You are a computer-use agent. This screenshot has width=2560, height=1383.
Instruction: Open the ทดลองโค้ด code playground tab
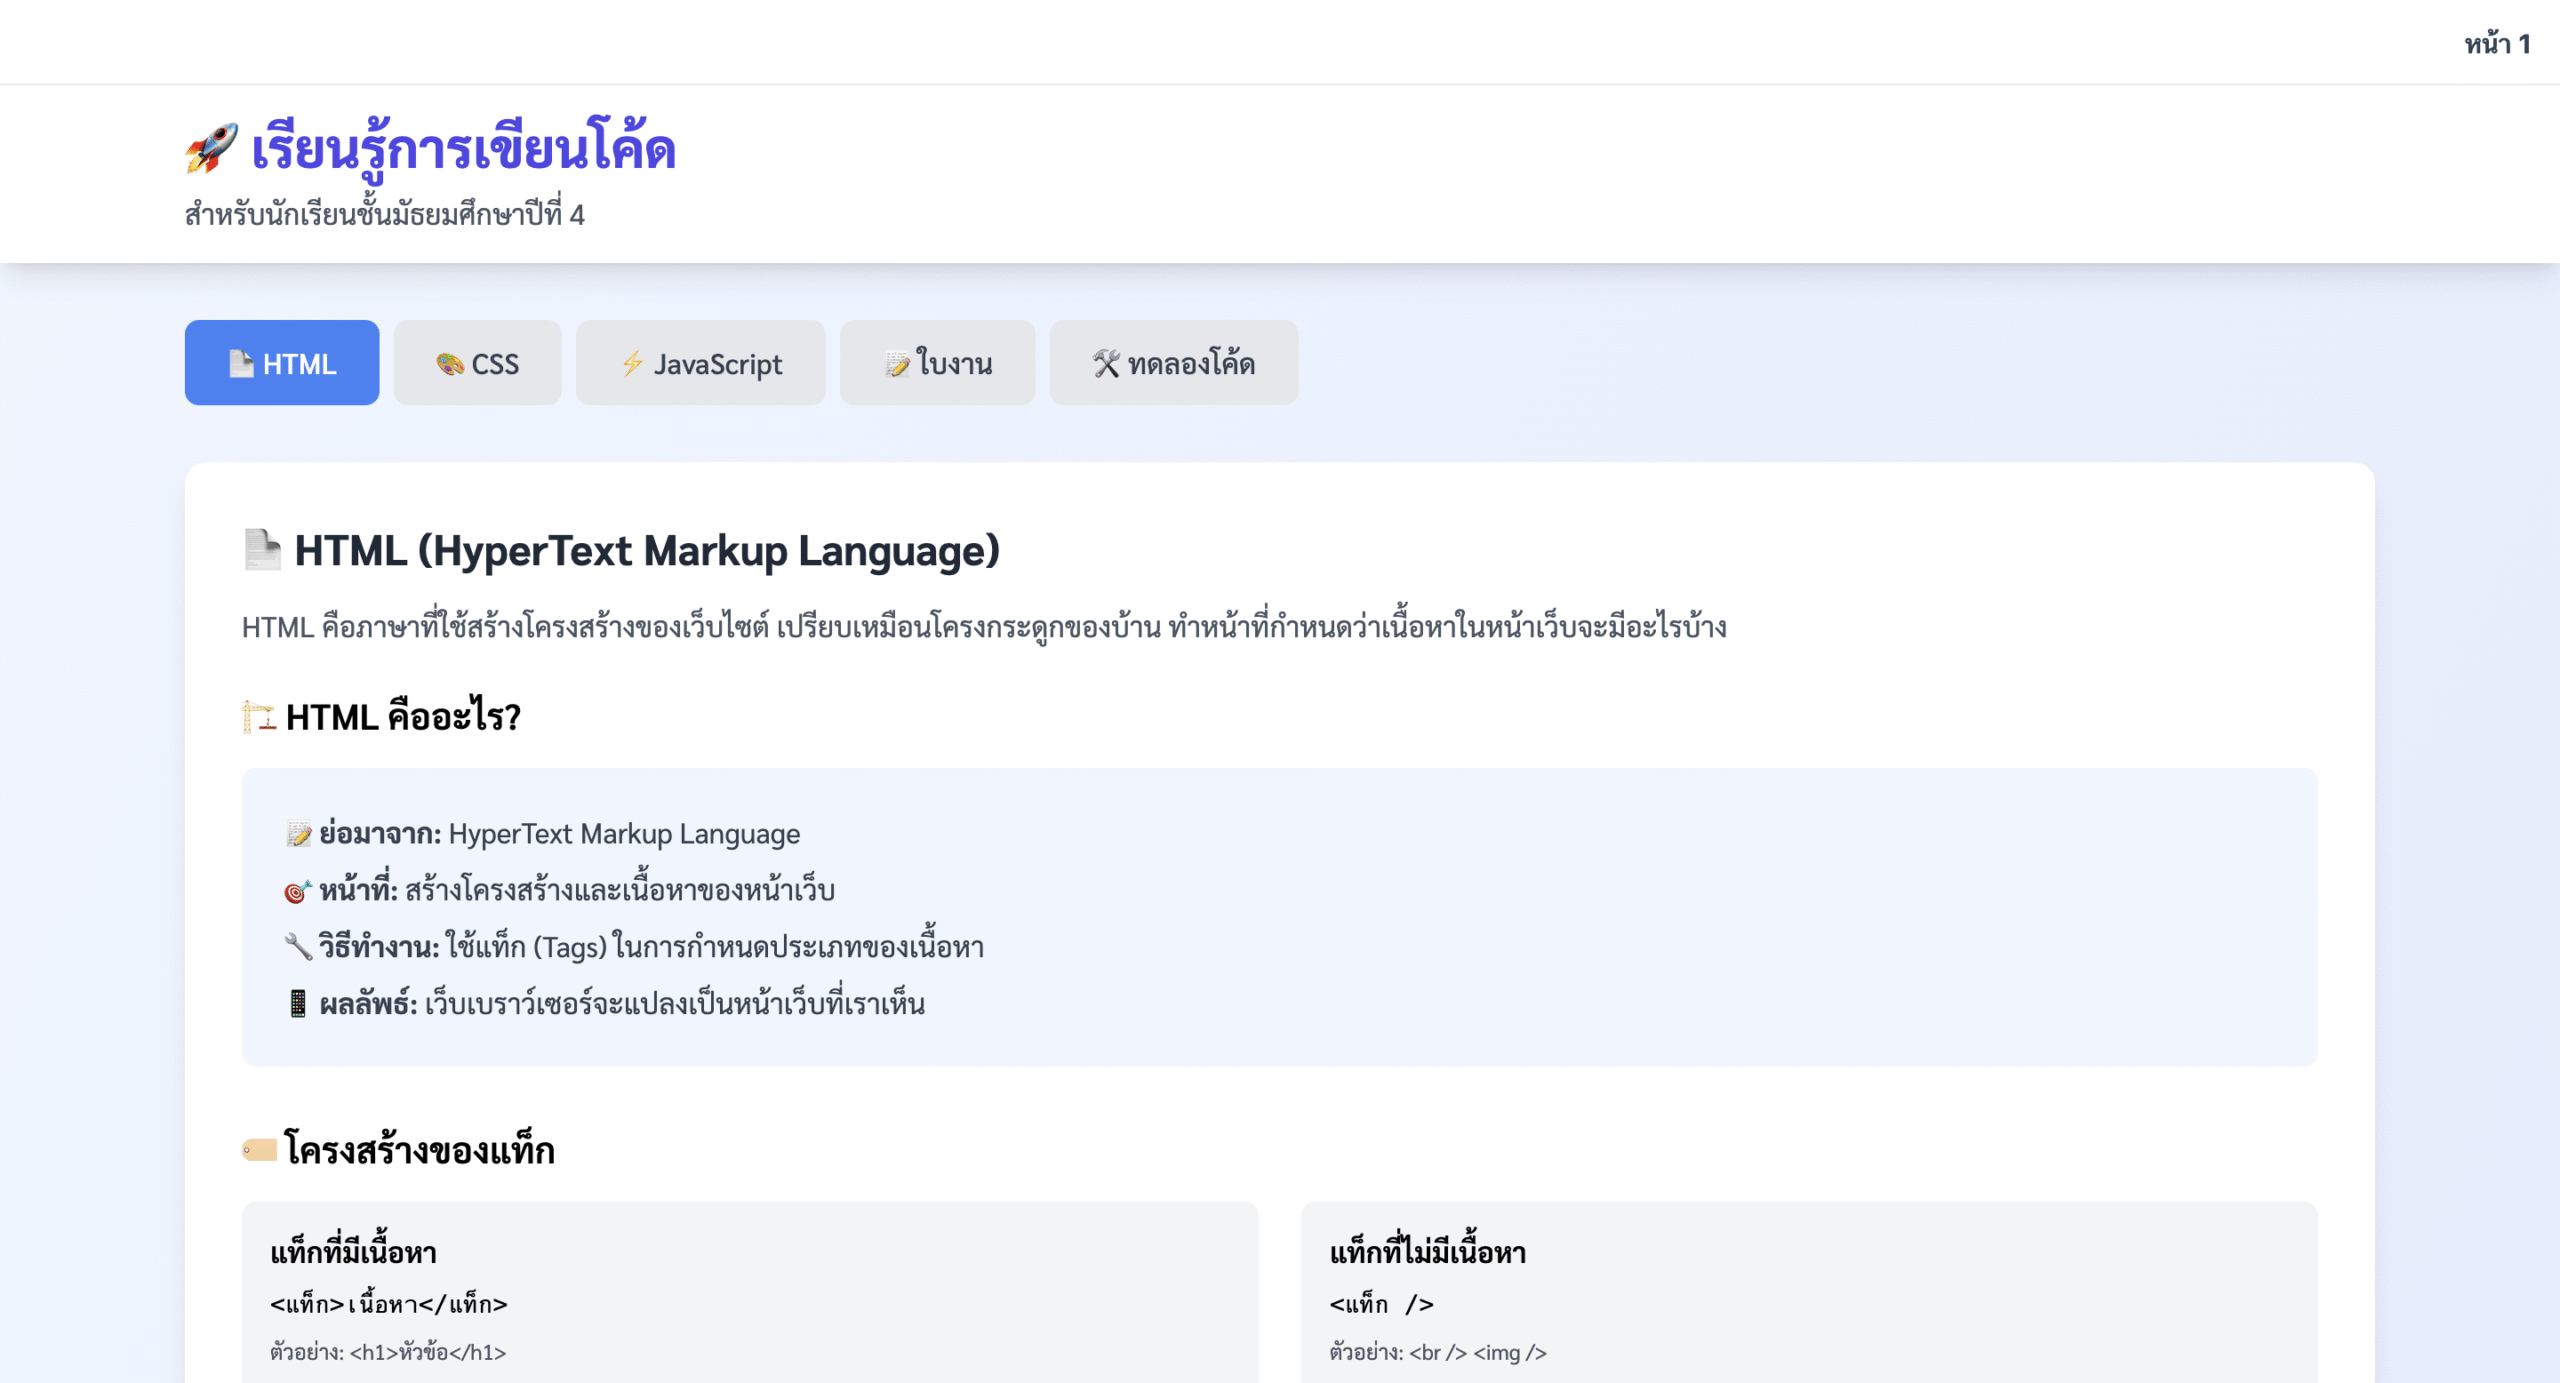[x=1174, y=363]
